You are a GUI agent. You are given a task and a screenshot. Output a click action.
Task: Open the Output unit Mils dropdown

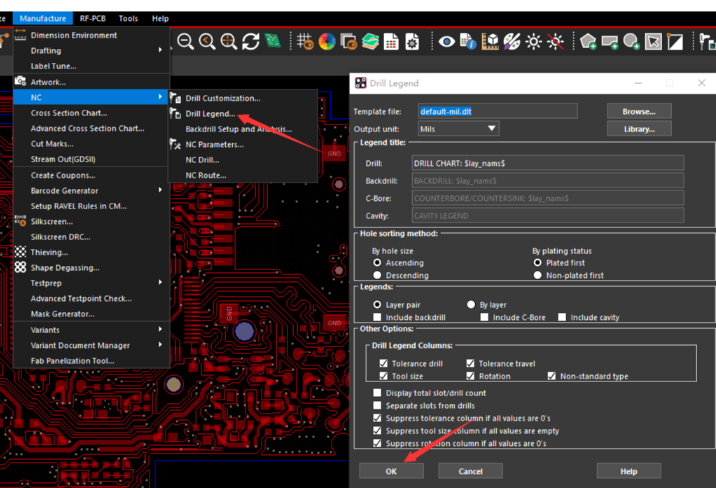458,129
